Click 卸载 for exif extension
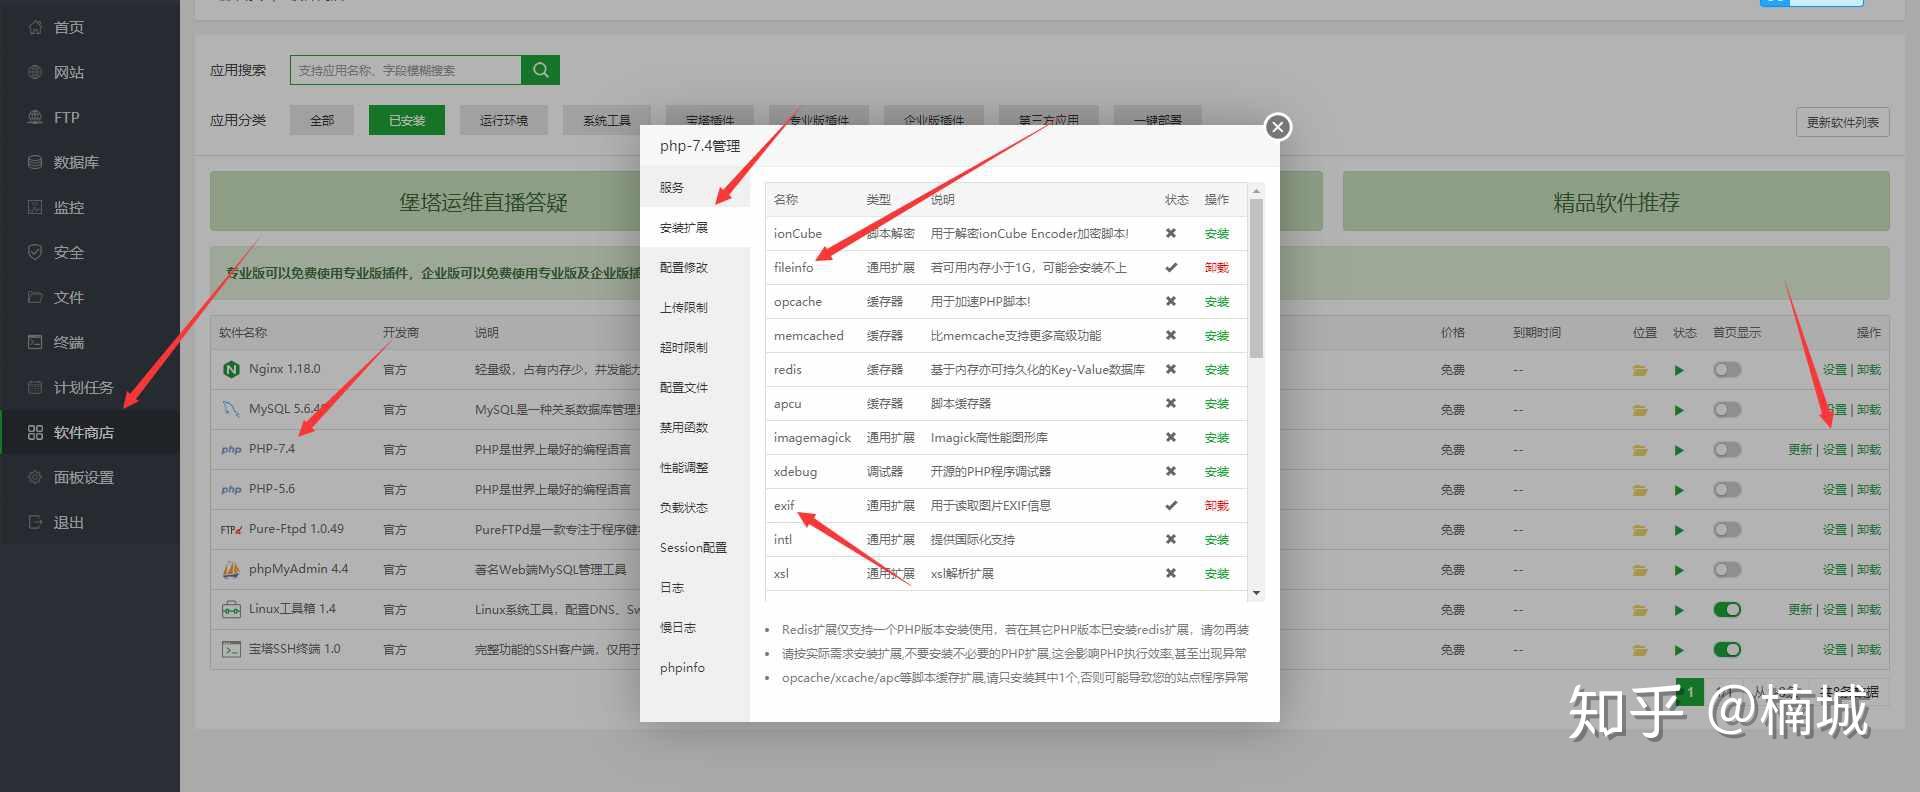This screenshot has width=1920, height=792. [x=1217, y=506]
